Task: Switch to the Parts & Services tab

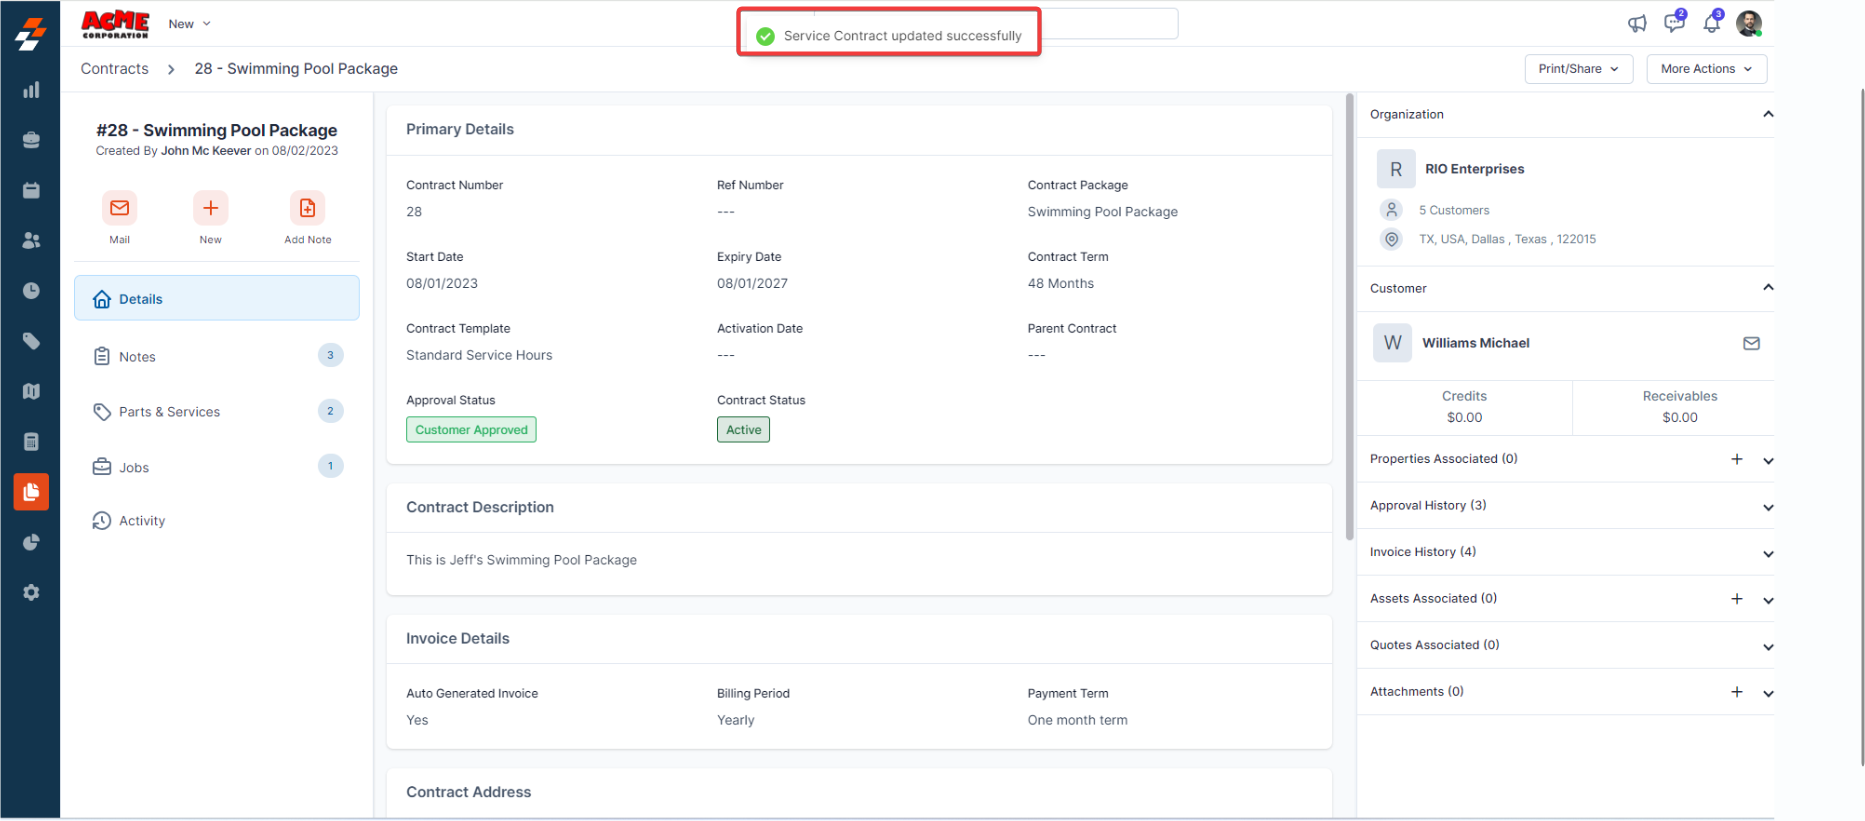Action: point(169,412)
